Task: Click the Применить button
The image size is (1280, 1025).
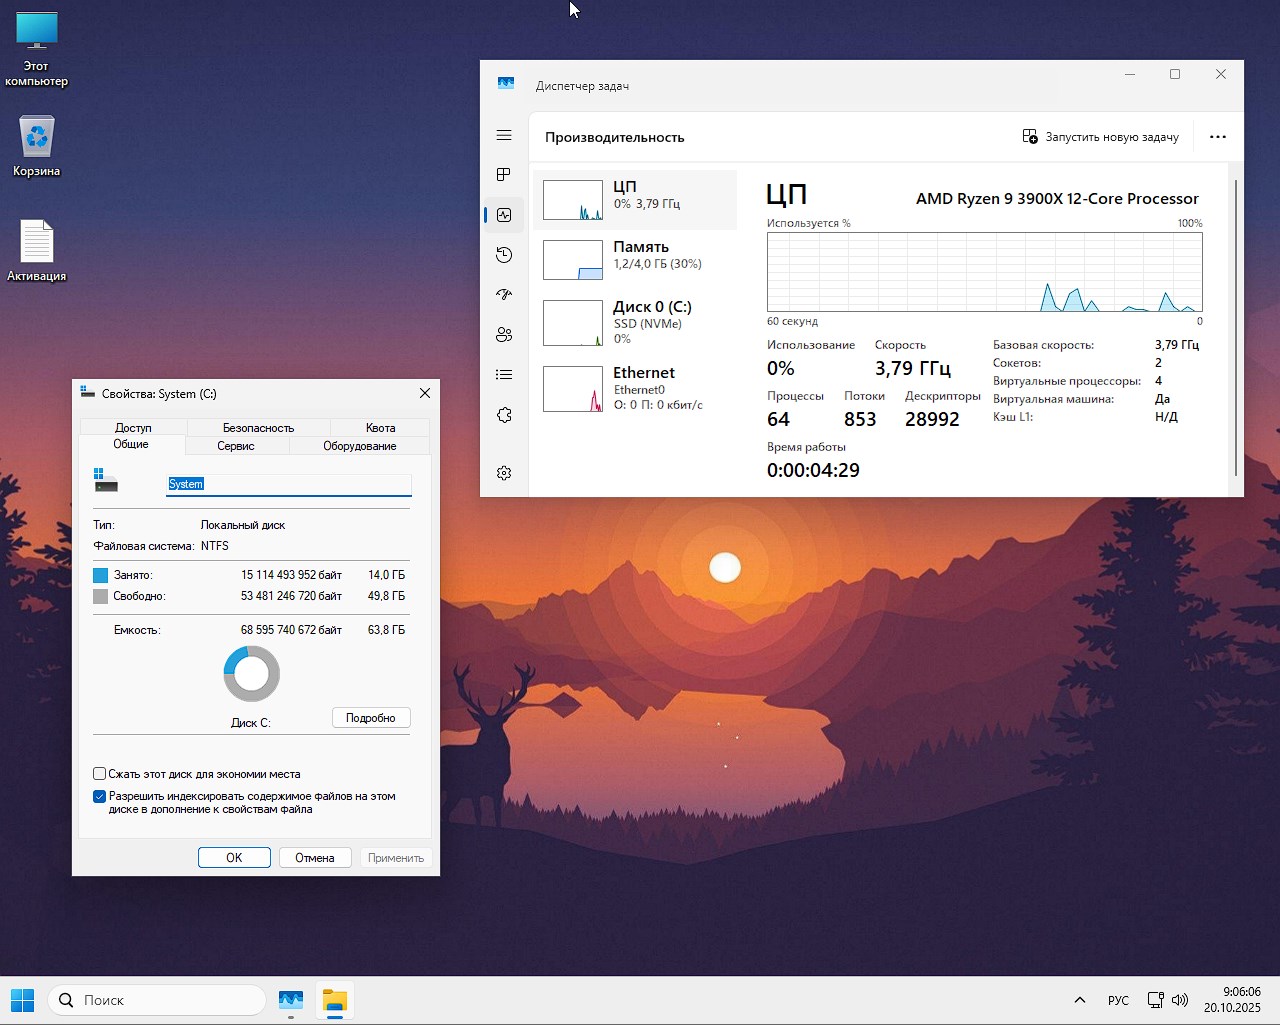Action: [x=396, y=858]
